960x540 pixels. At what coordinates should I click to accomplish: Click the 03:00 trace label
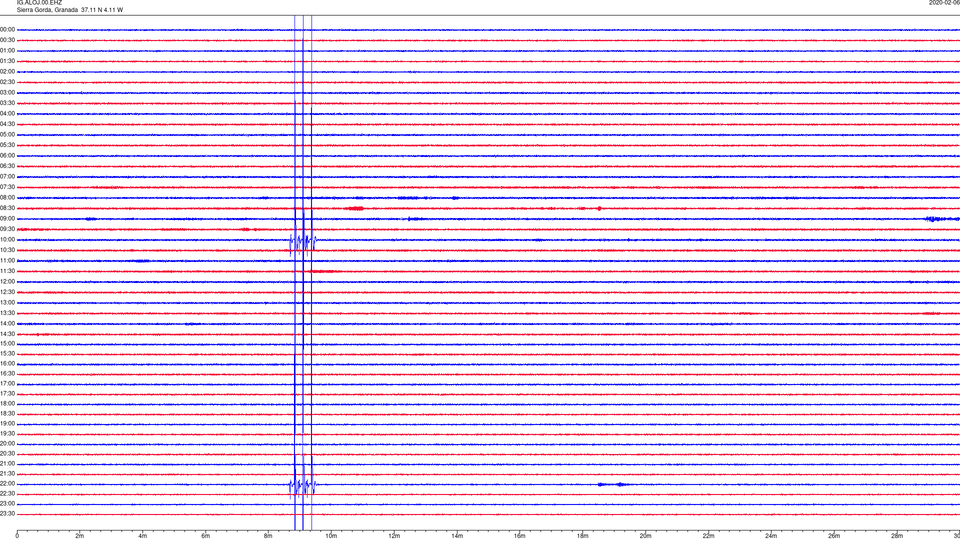pyautogui.click(x=7, y=92)
